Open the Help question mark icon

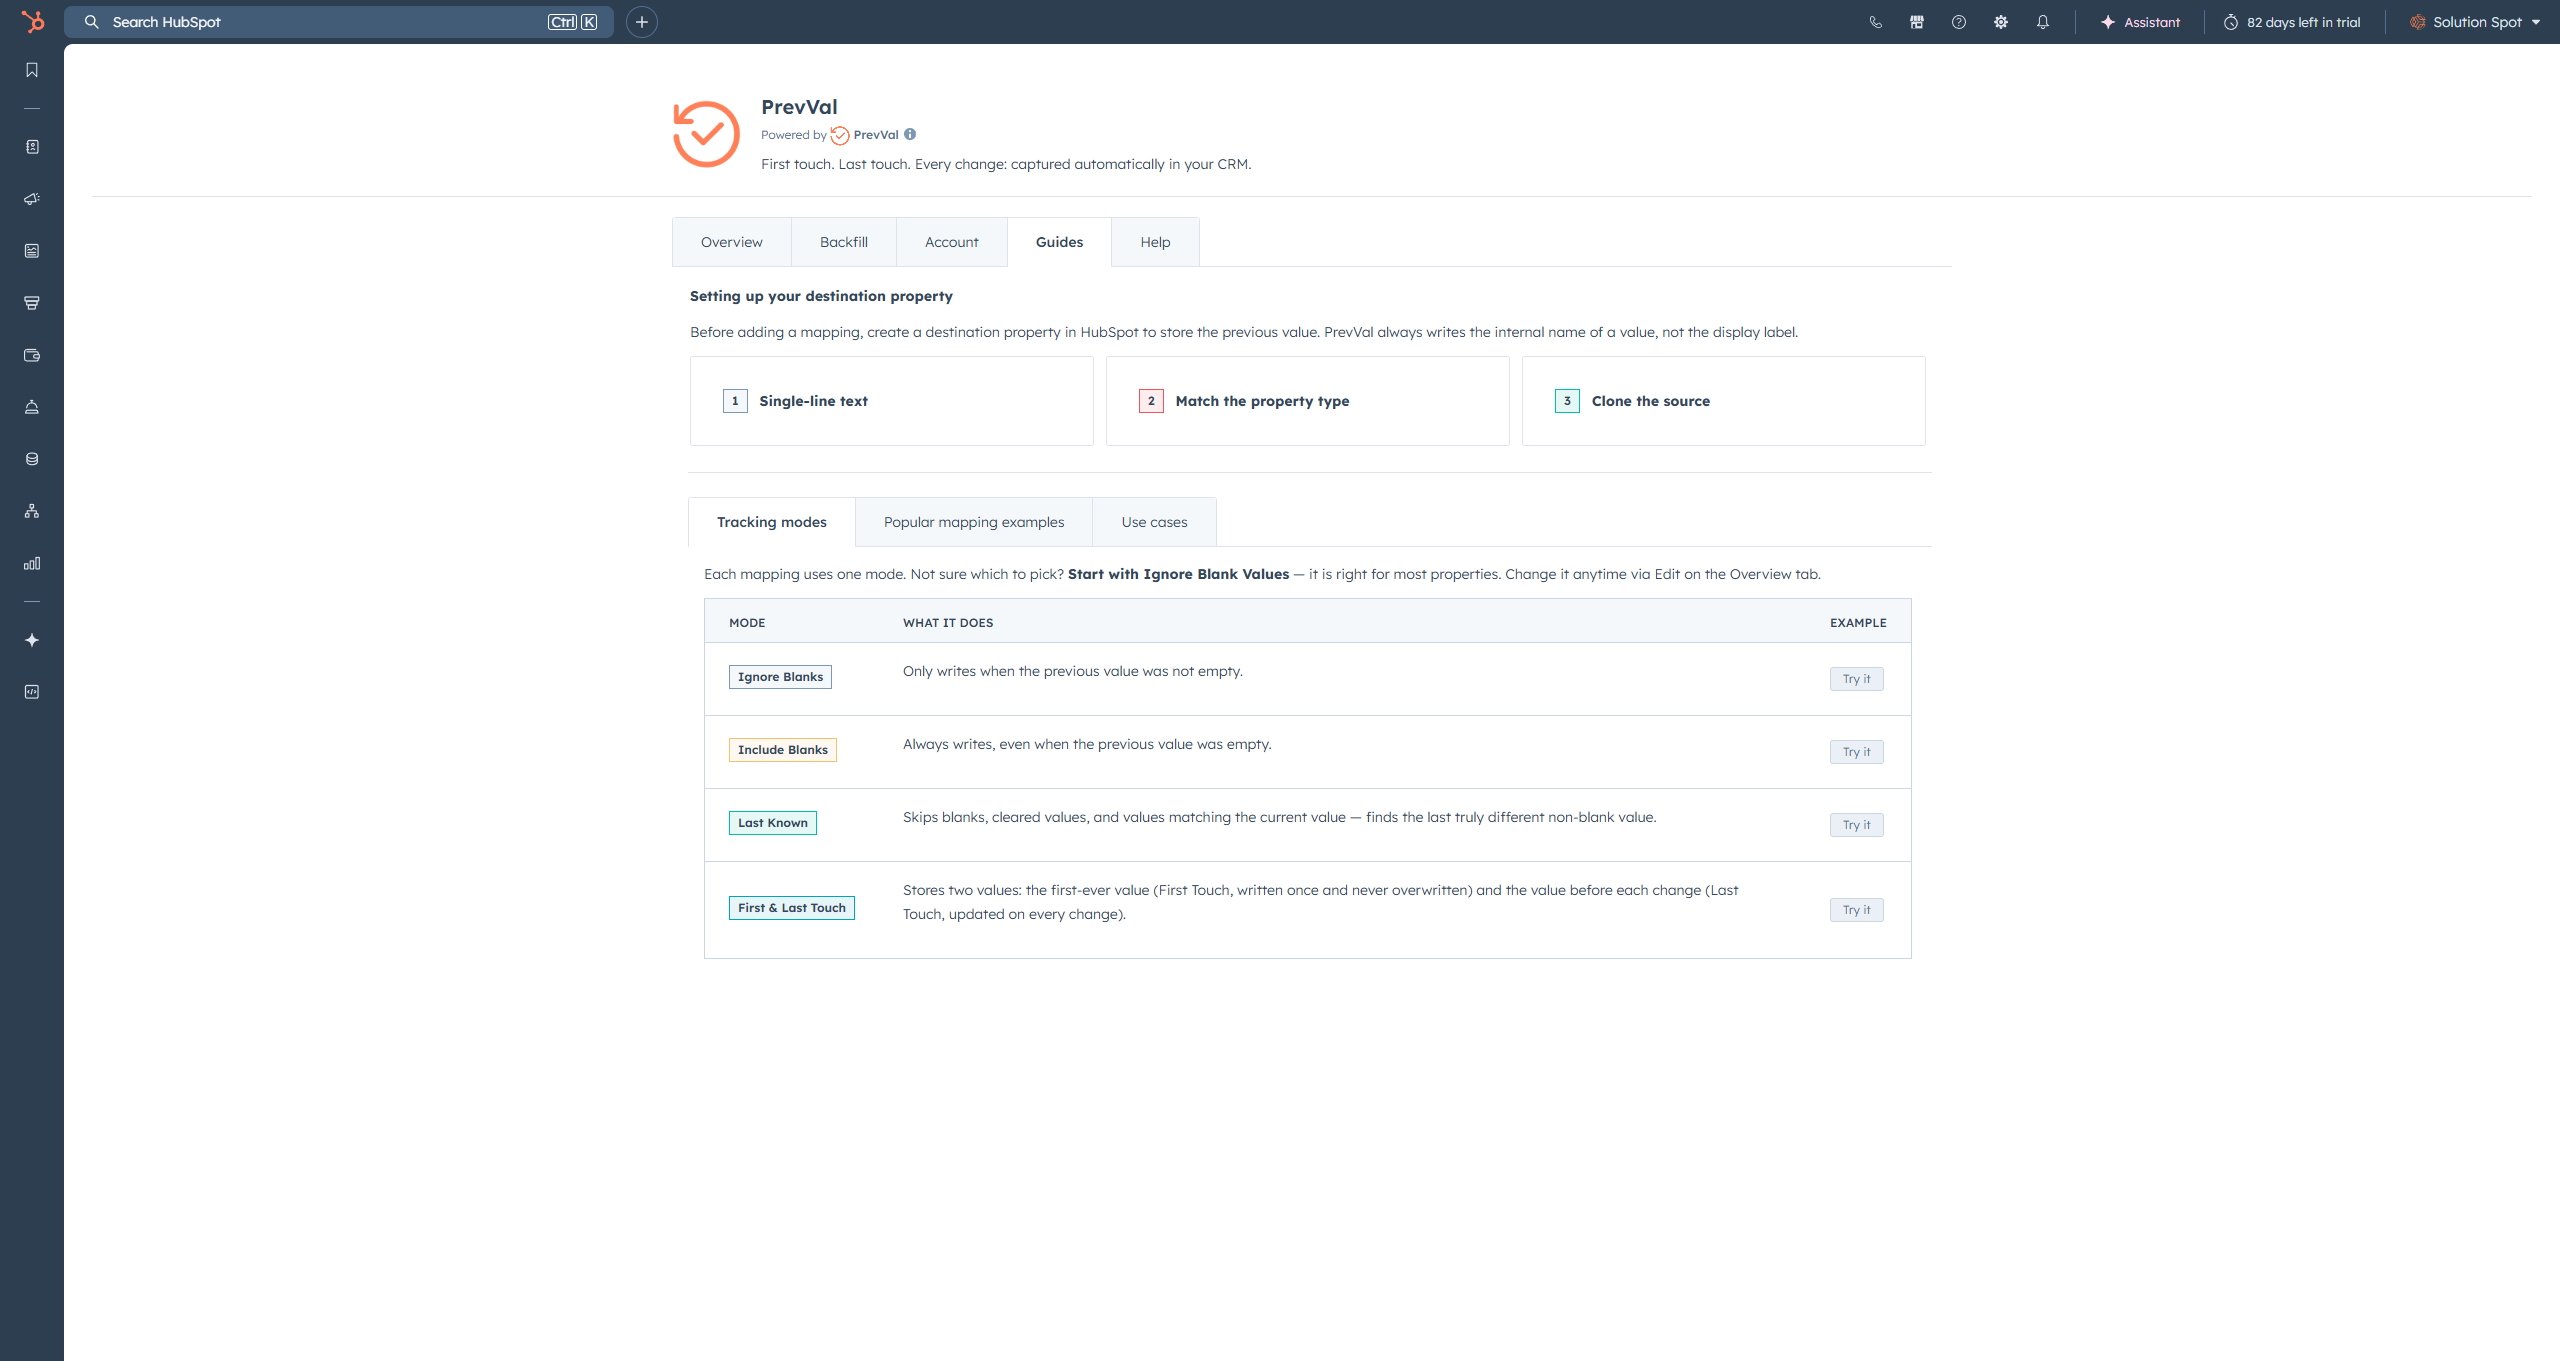pyautogui.click(x=1959, y=22)
